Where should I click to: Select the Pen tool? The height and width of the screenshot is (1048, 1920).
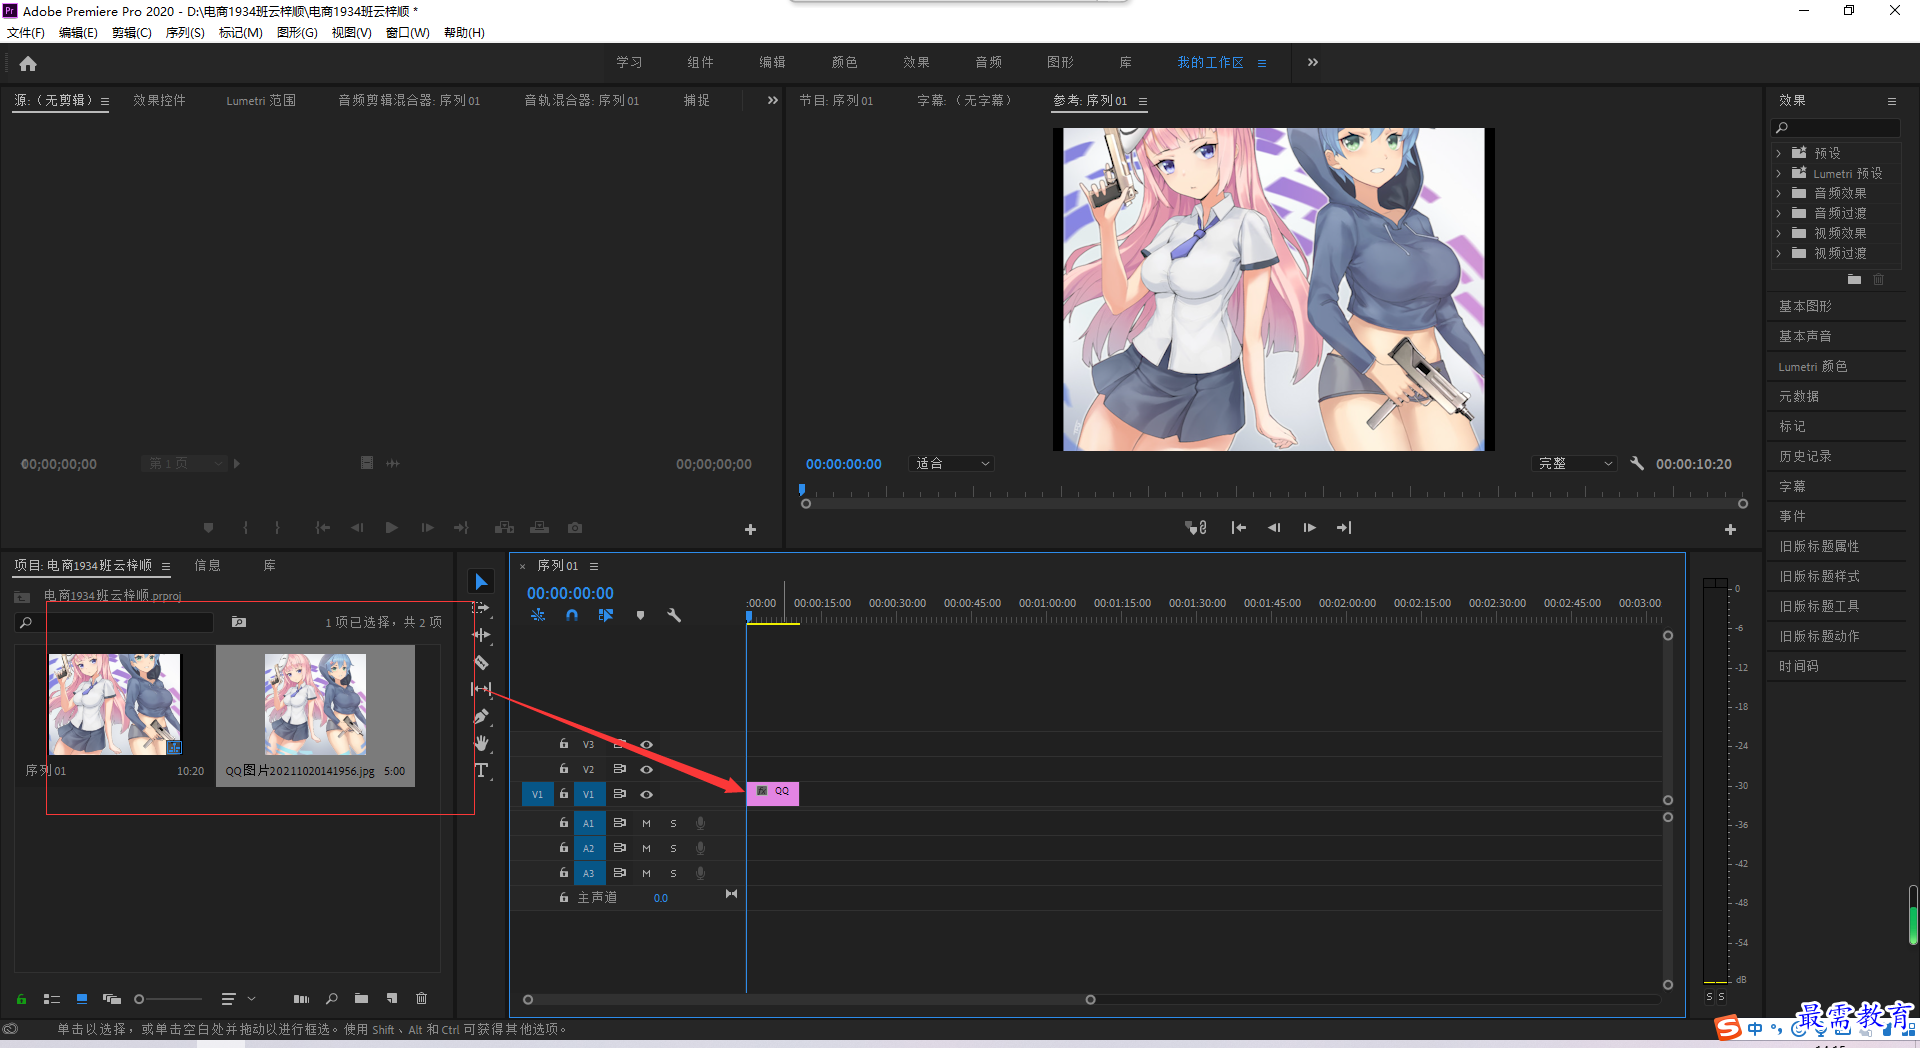tap(481, 716)
